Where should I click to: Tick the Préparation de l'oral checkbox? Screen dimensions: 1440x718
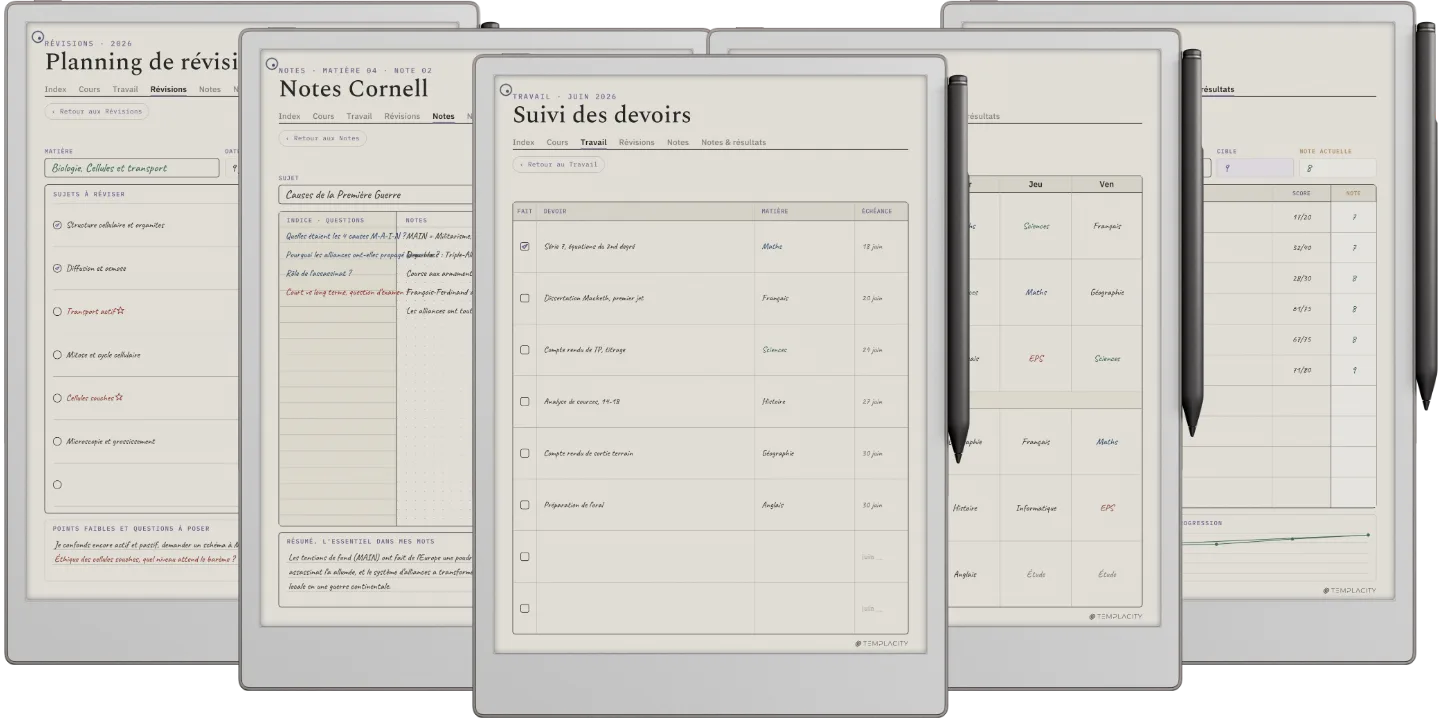[525, 505]
